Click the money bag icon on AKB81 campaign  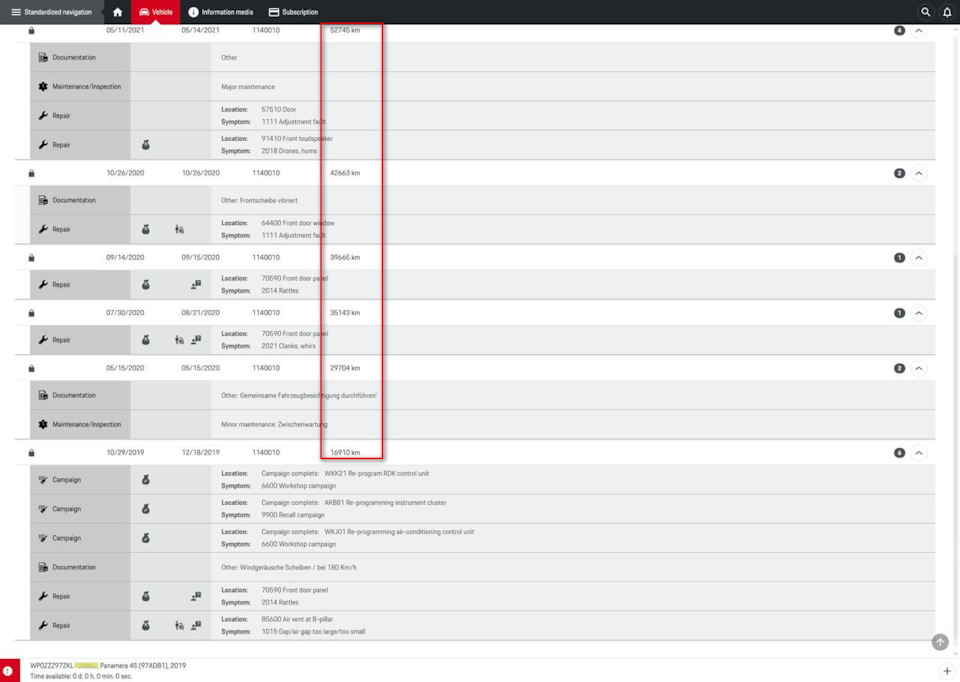click(146, 509)
